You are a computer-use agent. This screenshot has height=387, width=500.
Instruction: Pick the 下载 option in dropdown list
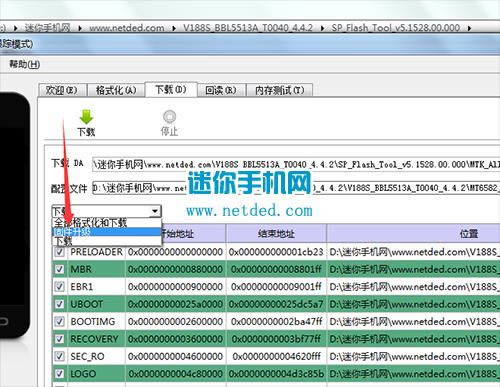107,241
